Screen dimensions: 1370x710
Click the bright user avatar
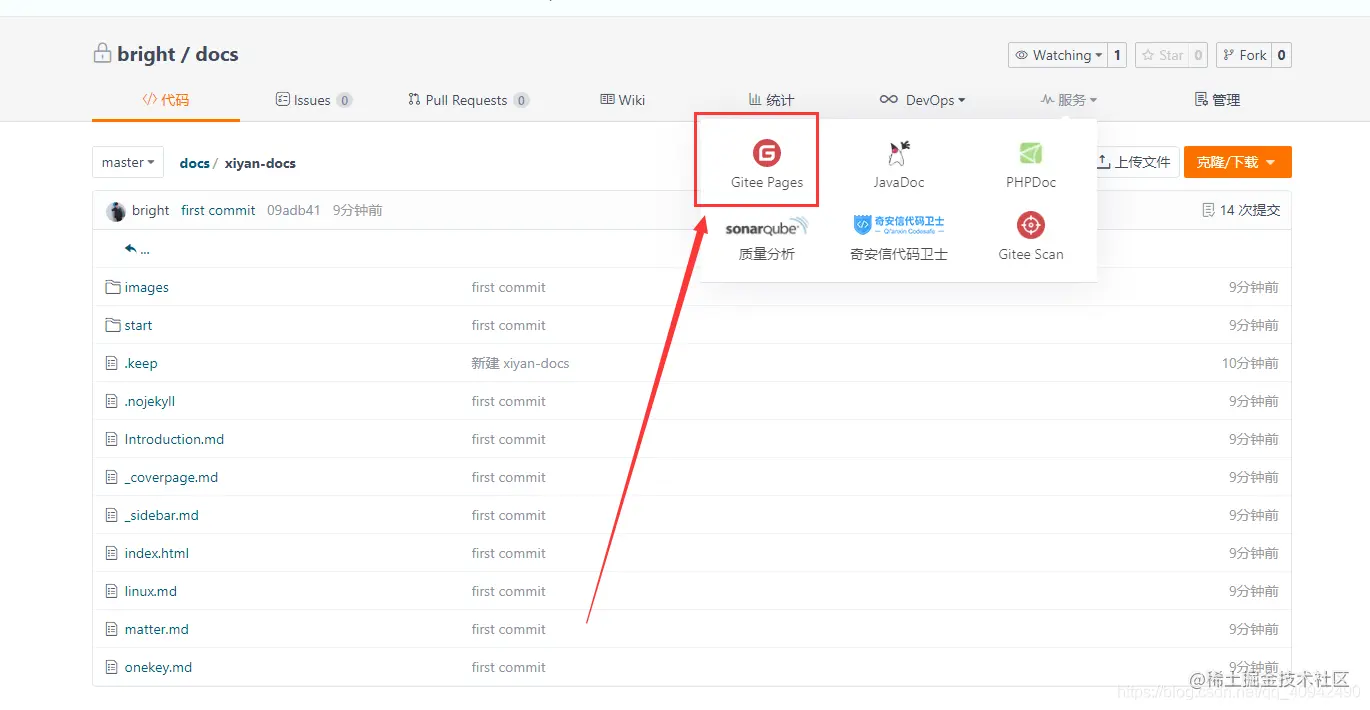[x=116, y=211]
